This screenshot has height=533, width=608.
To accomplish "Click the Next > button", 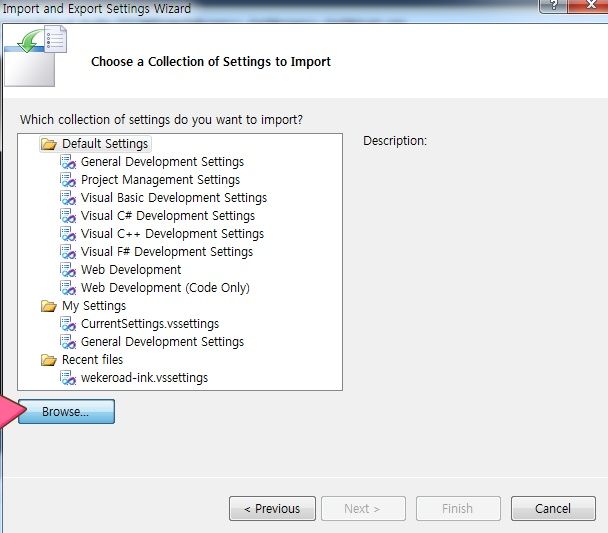I will click(363, 509).
